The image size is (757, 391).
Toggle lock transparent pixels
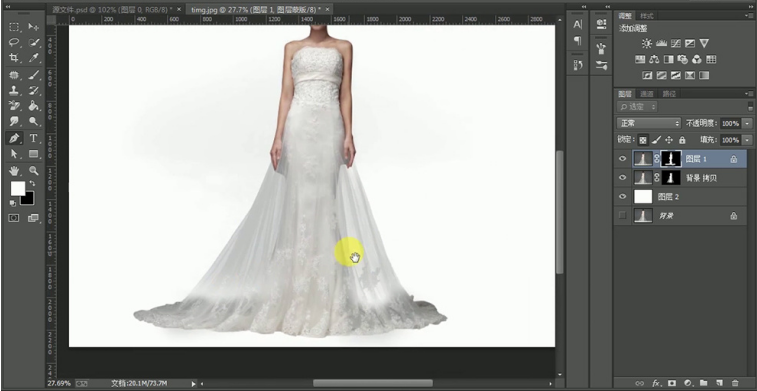643,140
